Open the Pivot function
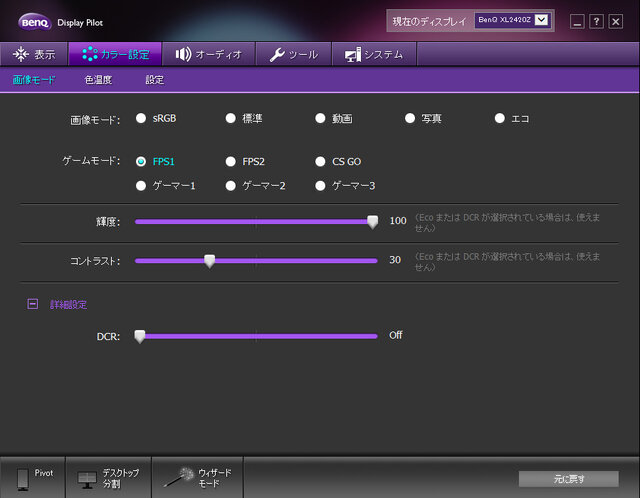 33,478
